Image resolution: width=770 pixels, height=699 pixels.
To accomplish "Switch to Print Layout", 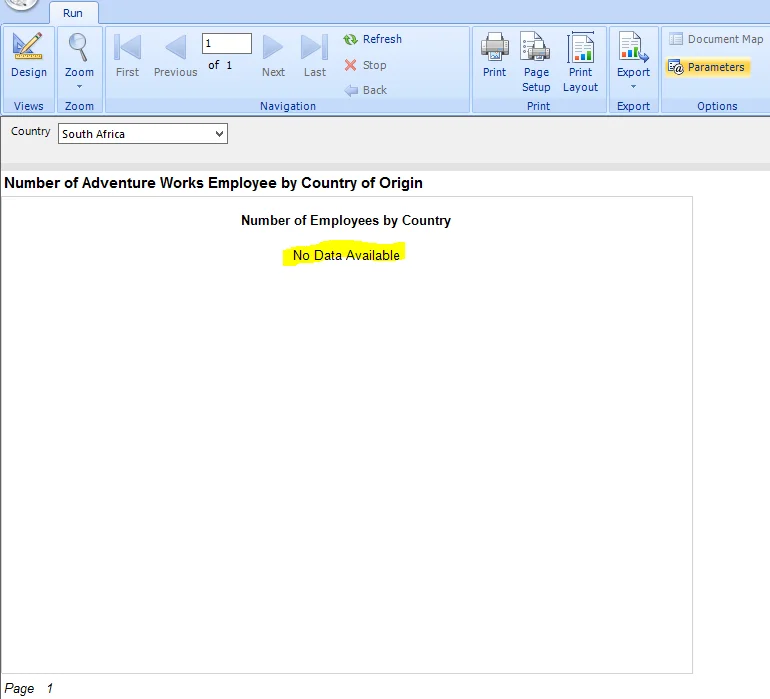I will 580,62.
